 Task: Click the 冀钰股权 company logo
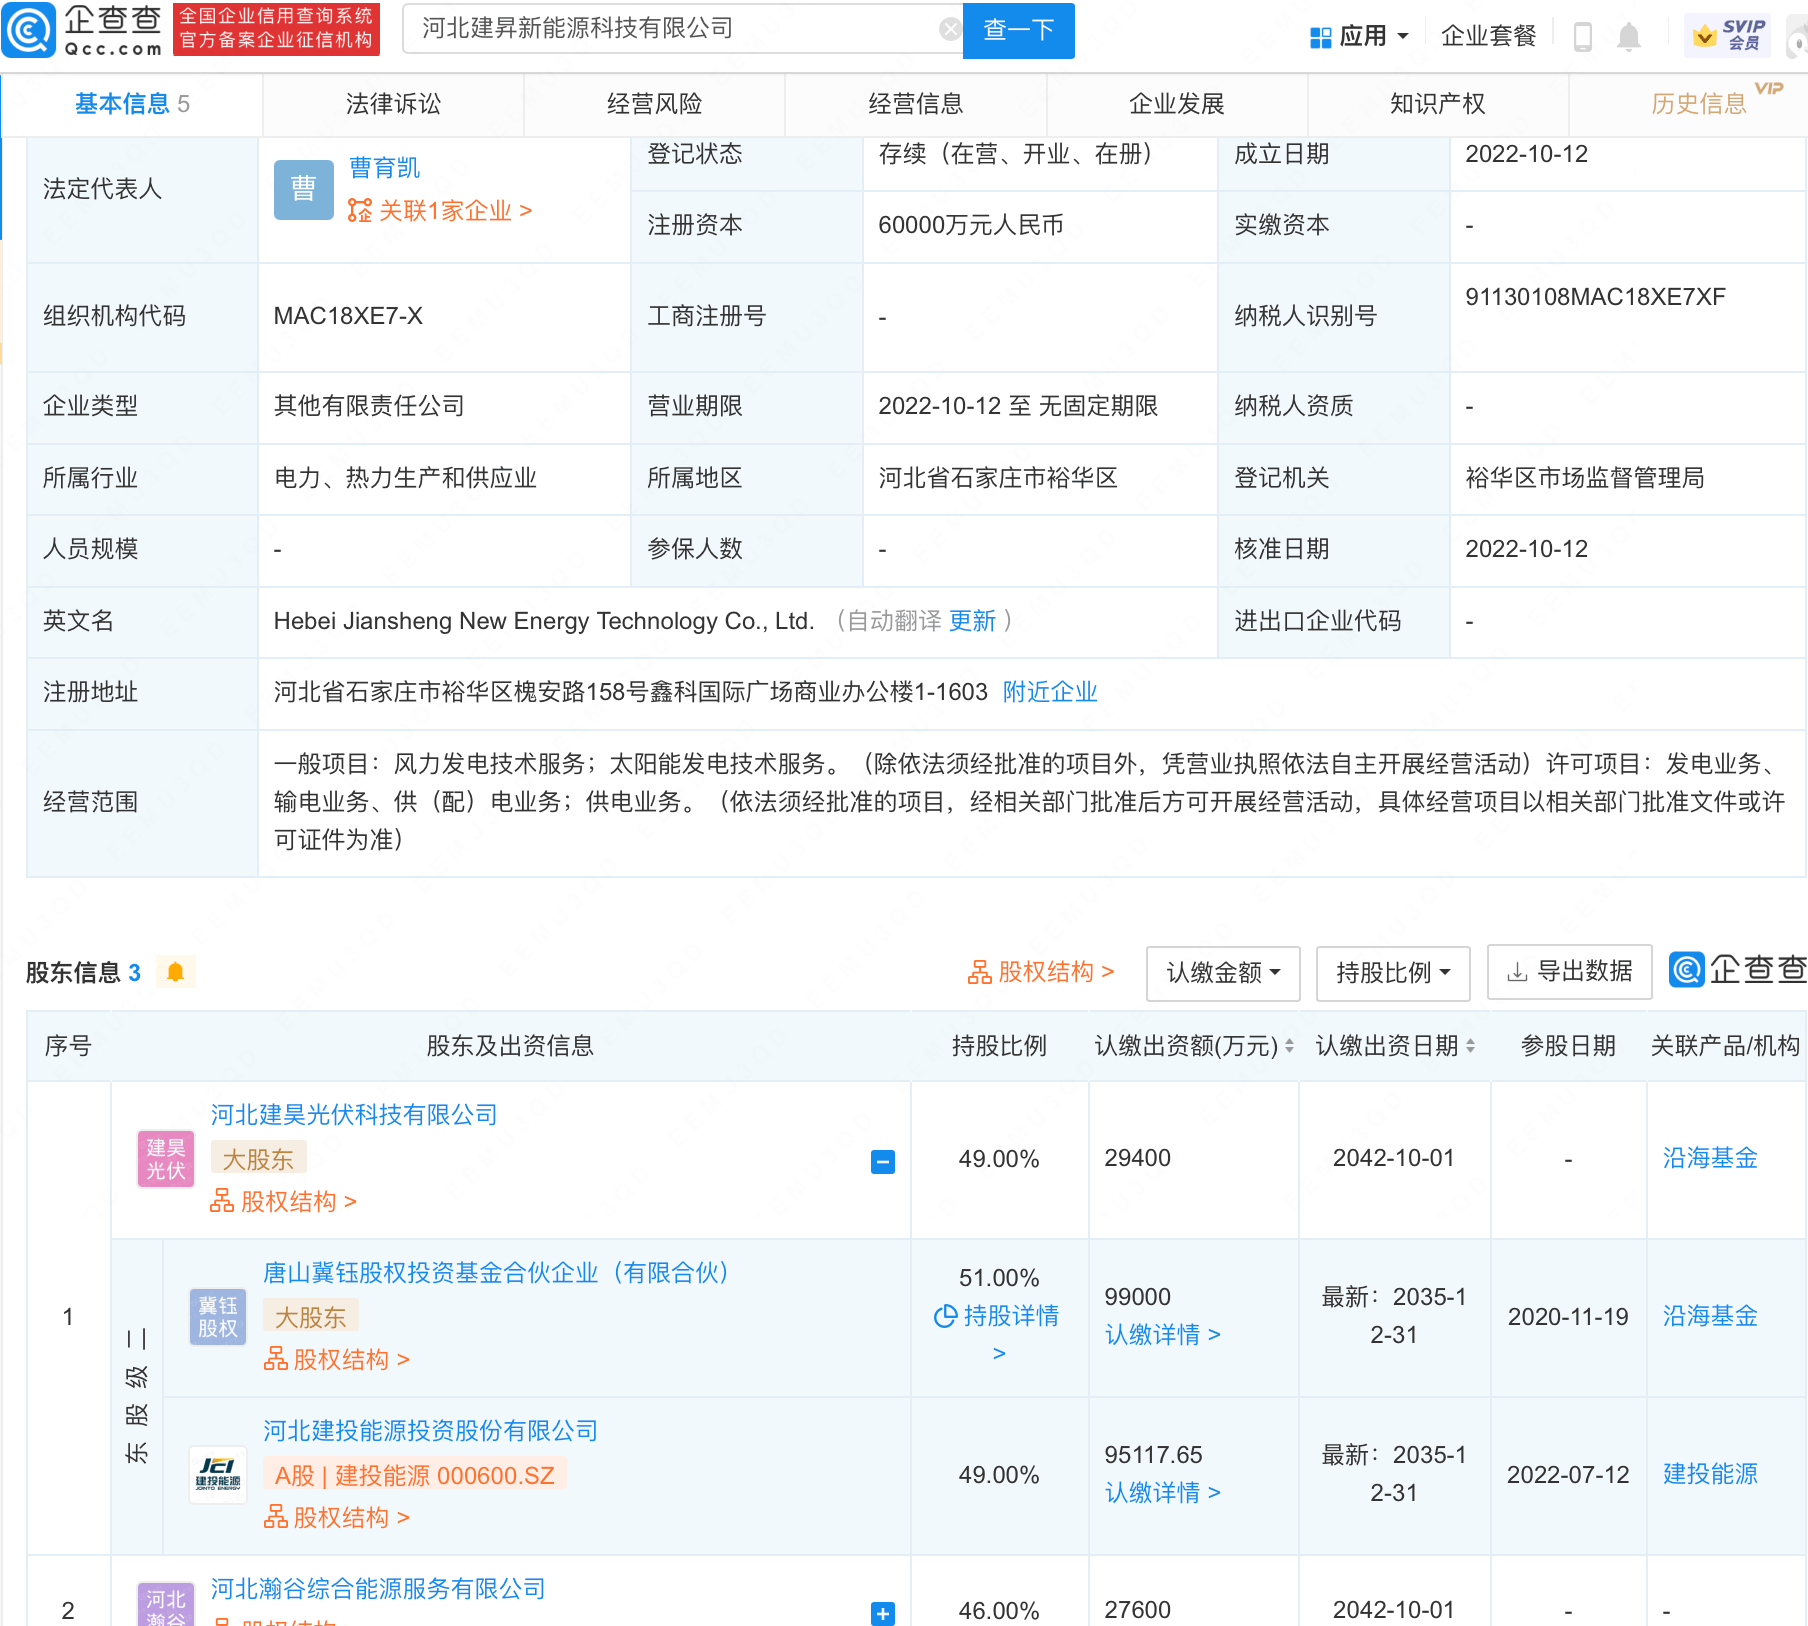tap(218, 1317)
